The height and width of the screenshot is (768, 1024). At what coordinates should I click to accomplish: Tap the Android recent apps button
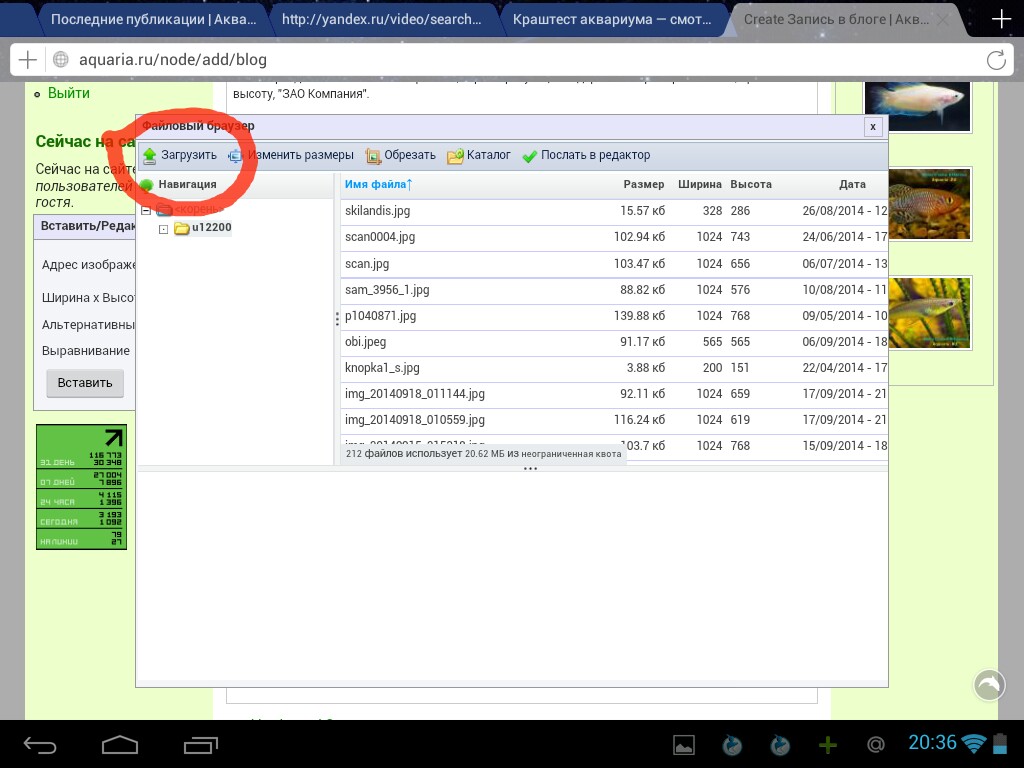(x=200, y=744)
